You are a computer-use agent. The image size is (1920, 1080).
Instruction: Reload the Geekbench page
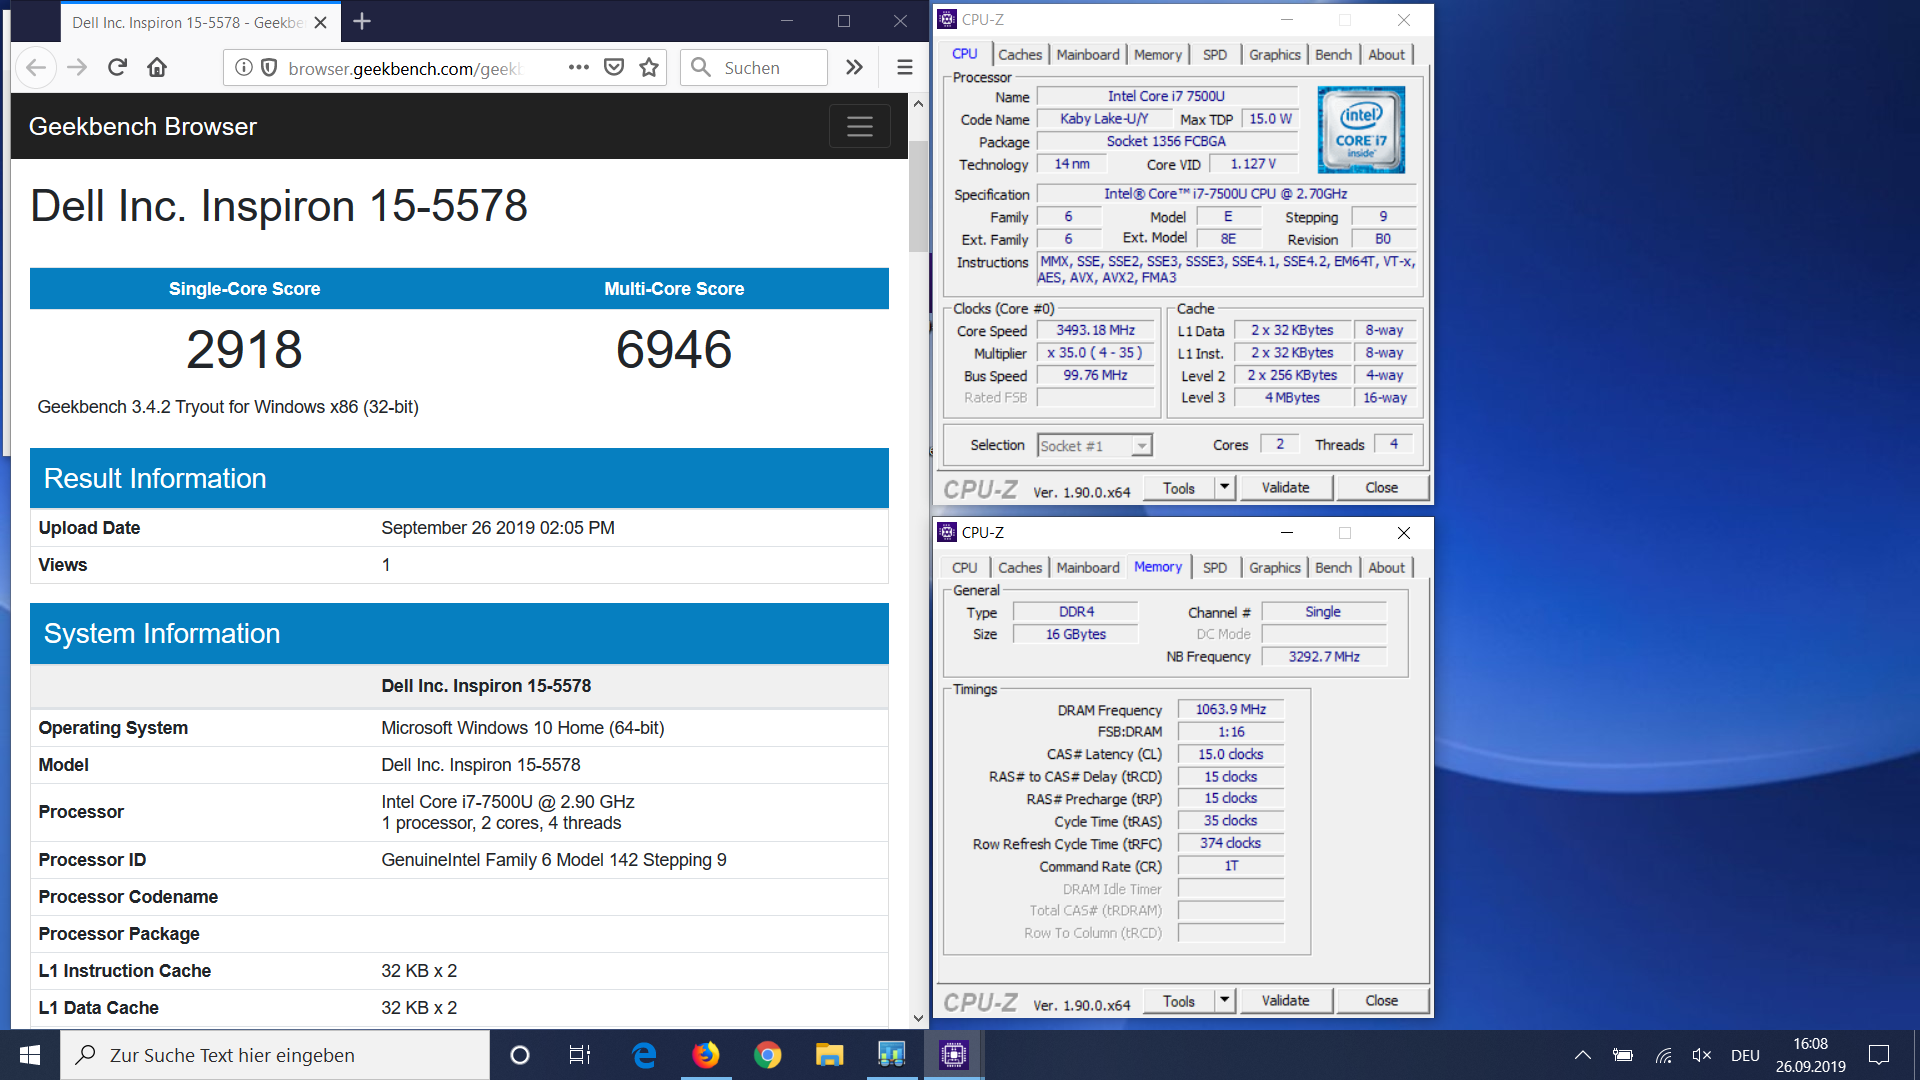pyautogui.click(x=117, y=67)
